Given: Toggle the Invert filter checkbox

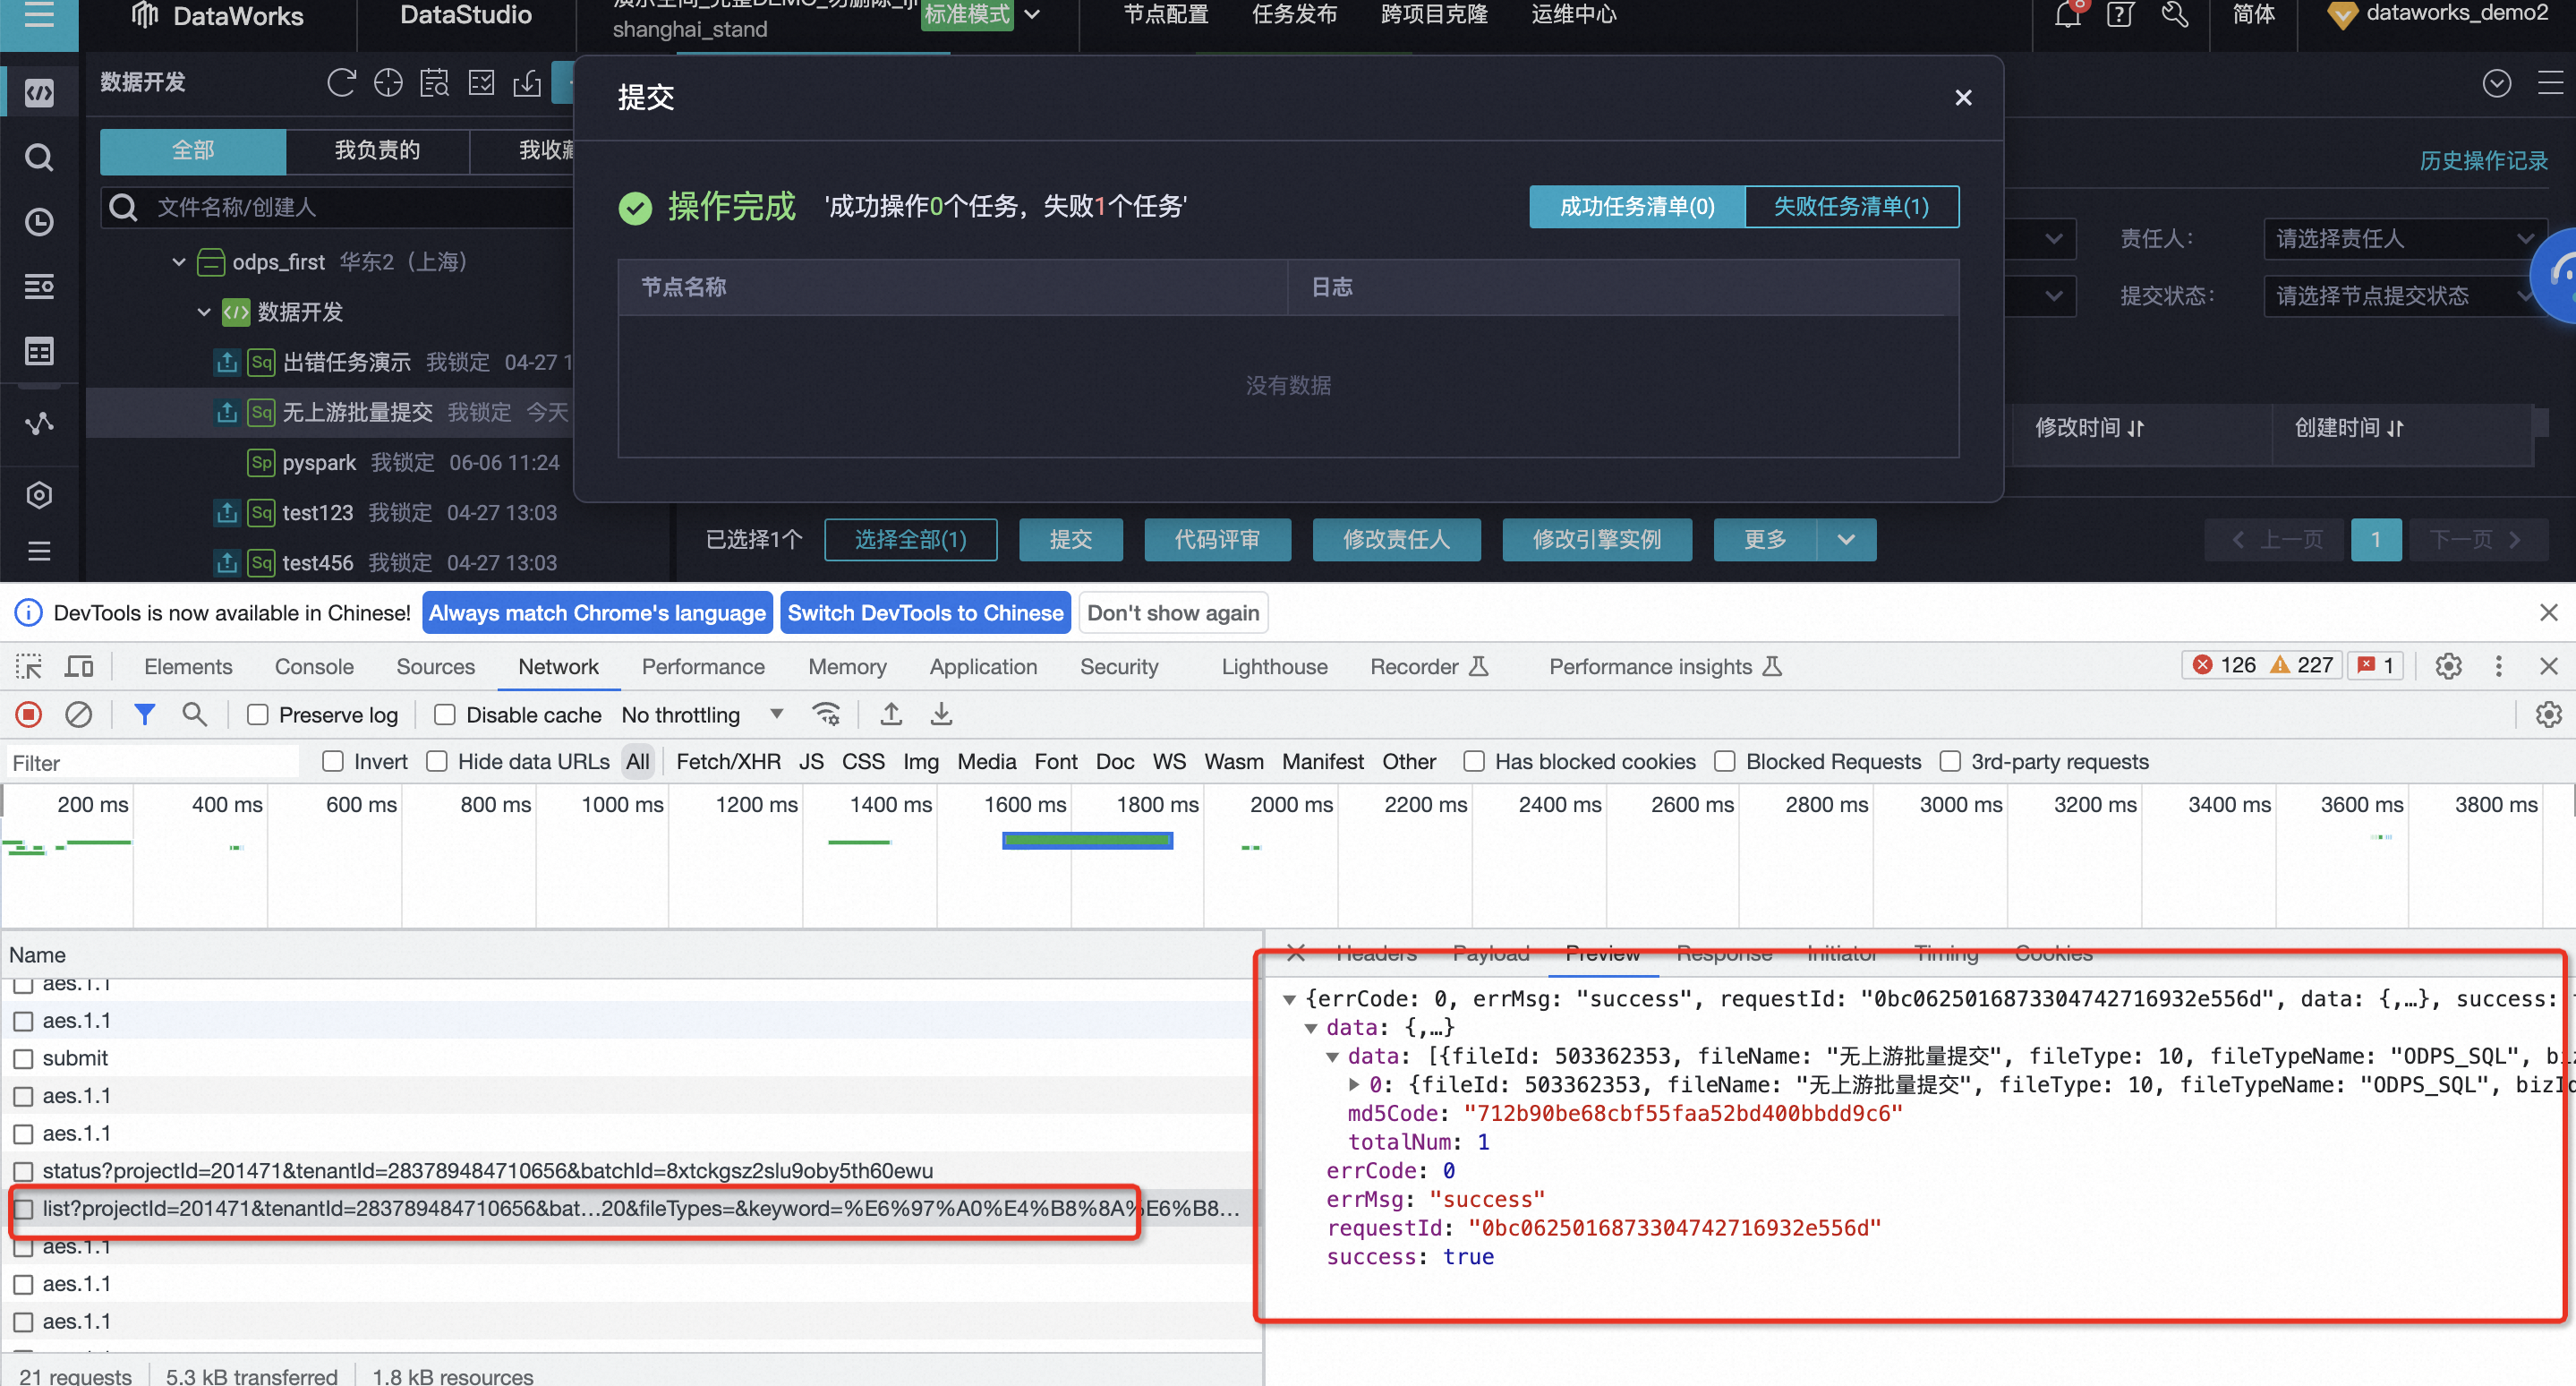Looking at the screenshot, I should pyautogui.click(x=333, y=762).
